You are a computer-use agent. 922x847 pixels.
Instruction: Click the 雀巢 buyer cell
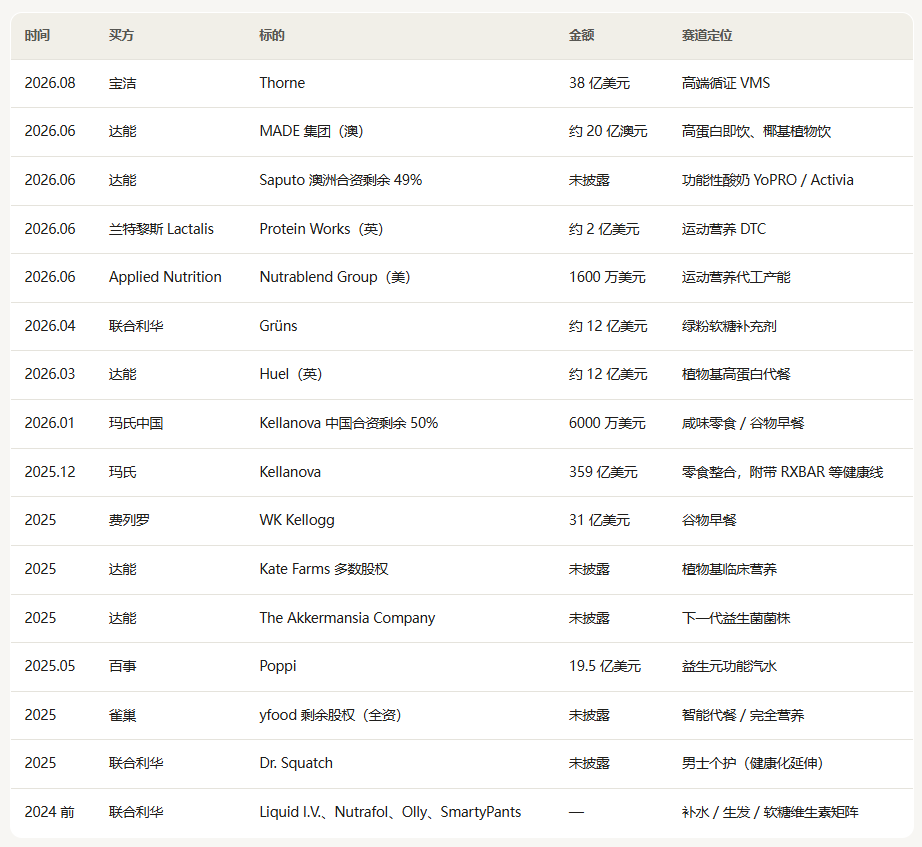point(122,715)
